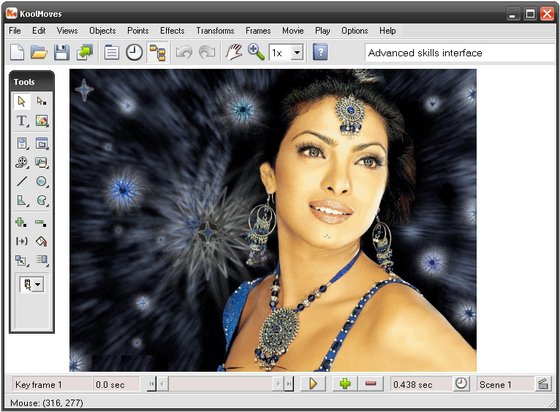Open the Play menu

pos(322,31)
